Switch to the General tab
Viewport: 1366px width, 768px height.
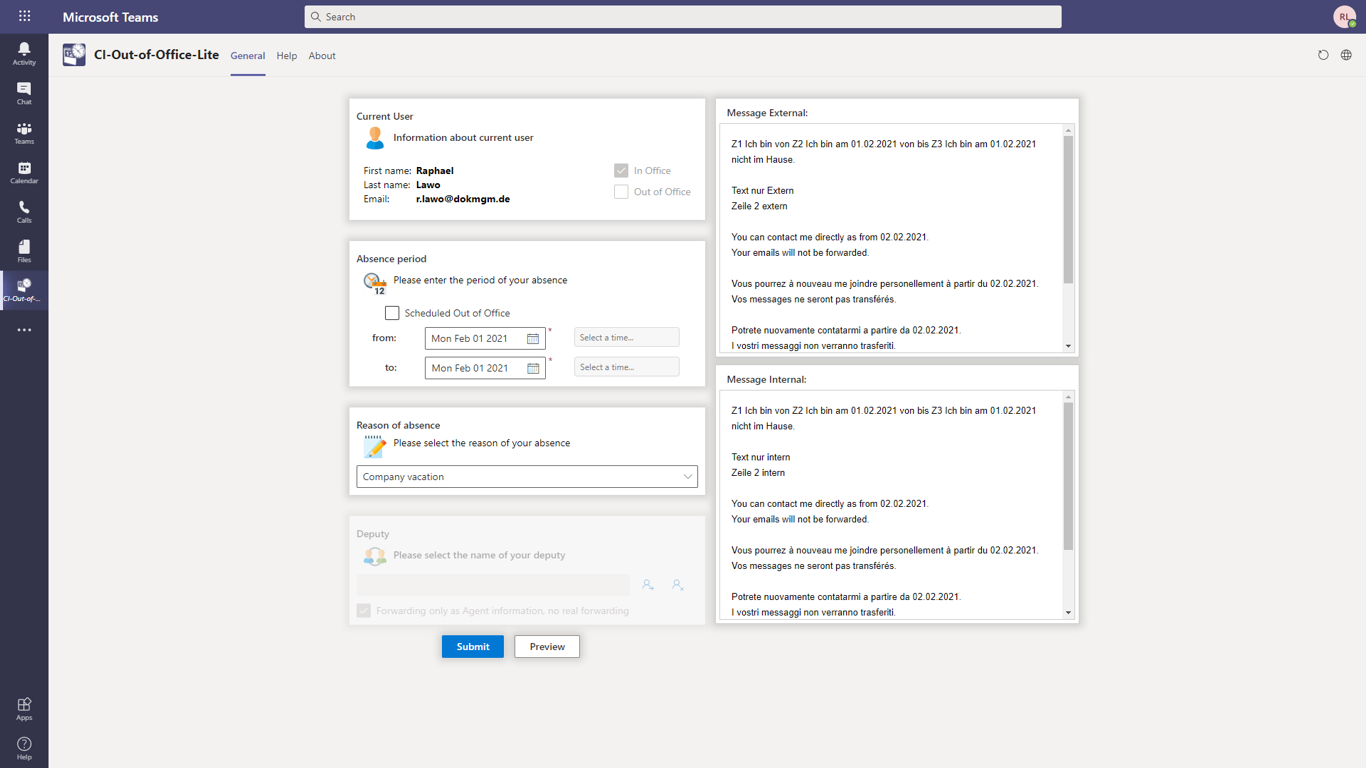248,56
